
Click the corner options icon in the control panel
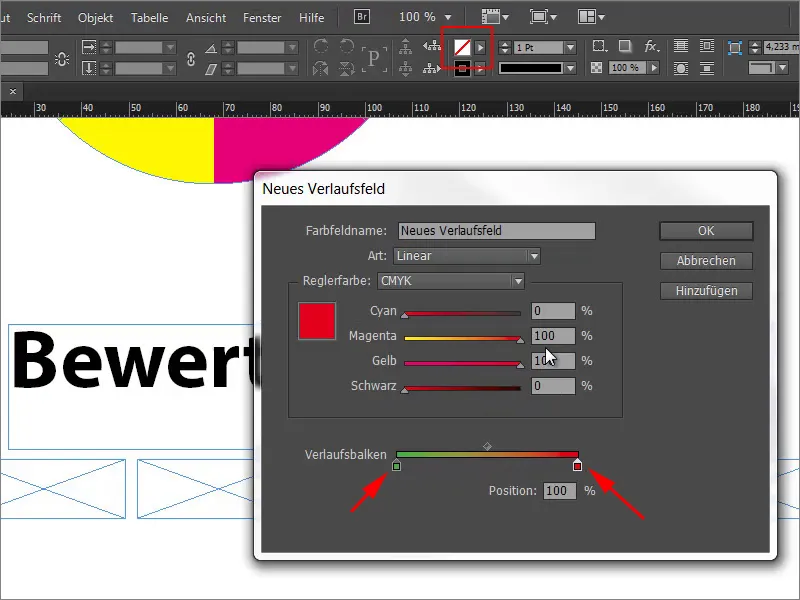click(x=598, y=46)
